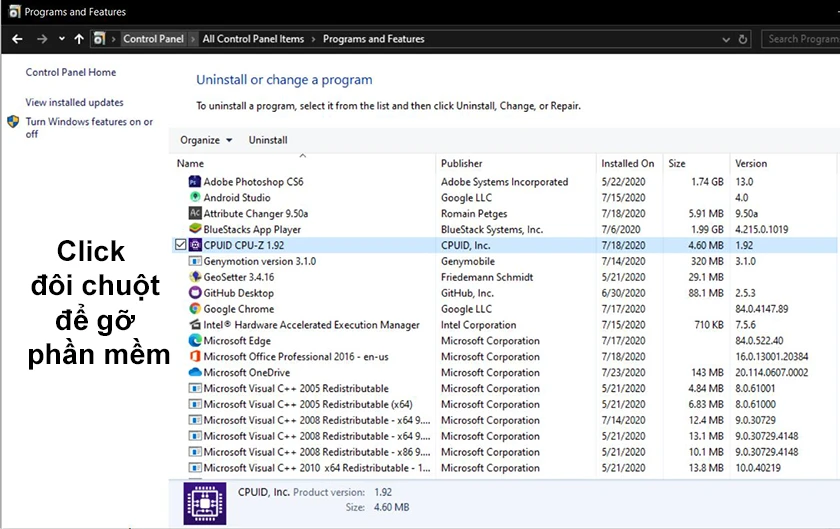Select the Google Chrome entry
This screenshot has width=840, height=529.
tap(238, 309)
